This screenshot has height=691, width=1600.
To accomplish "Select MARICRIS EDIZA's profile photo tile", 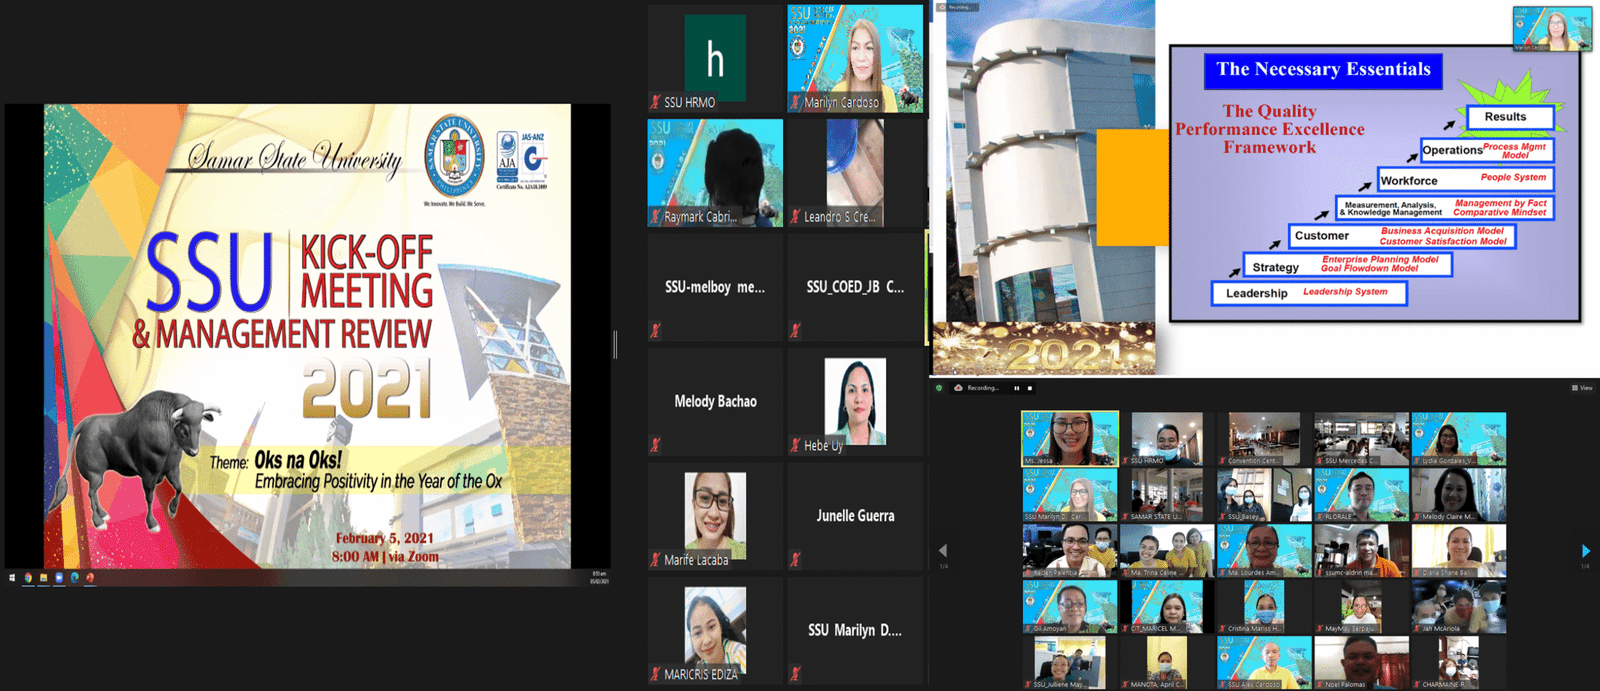I will (x=715, y=631).
